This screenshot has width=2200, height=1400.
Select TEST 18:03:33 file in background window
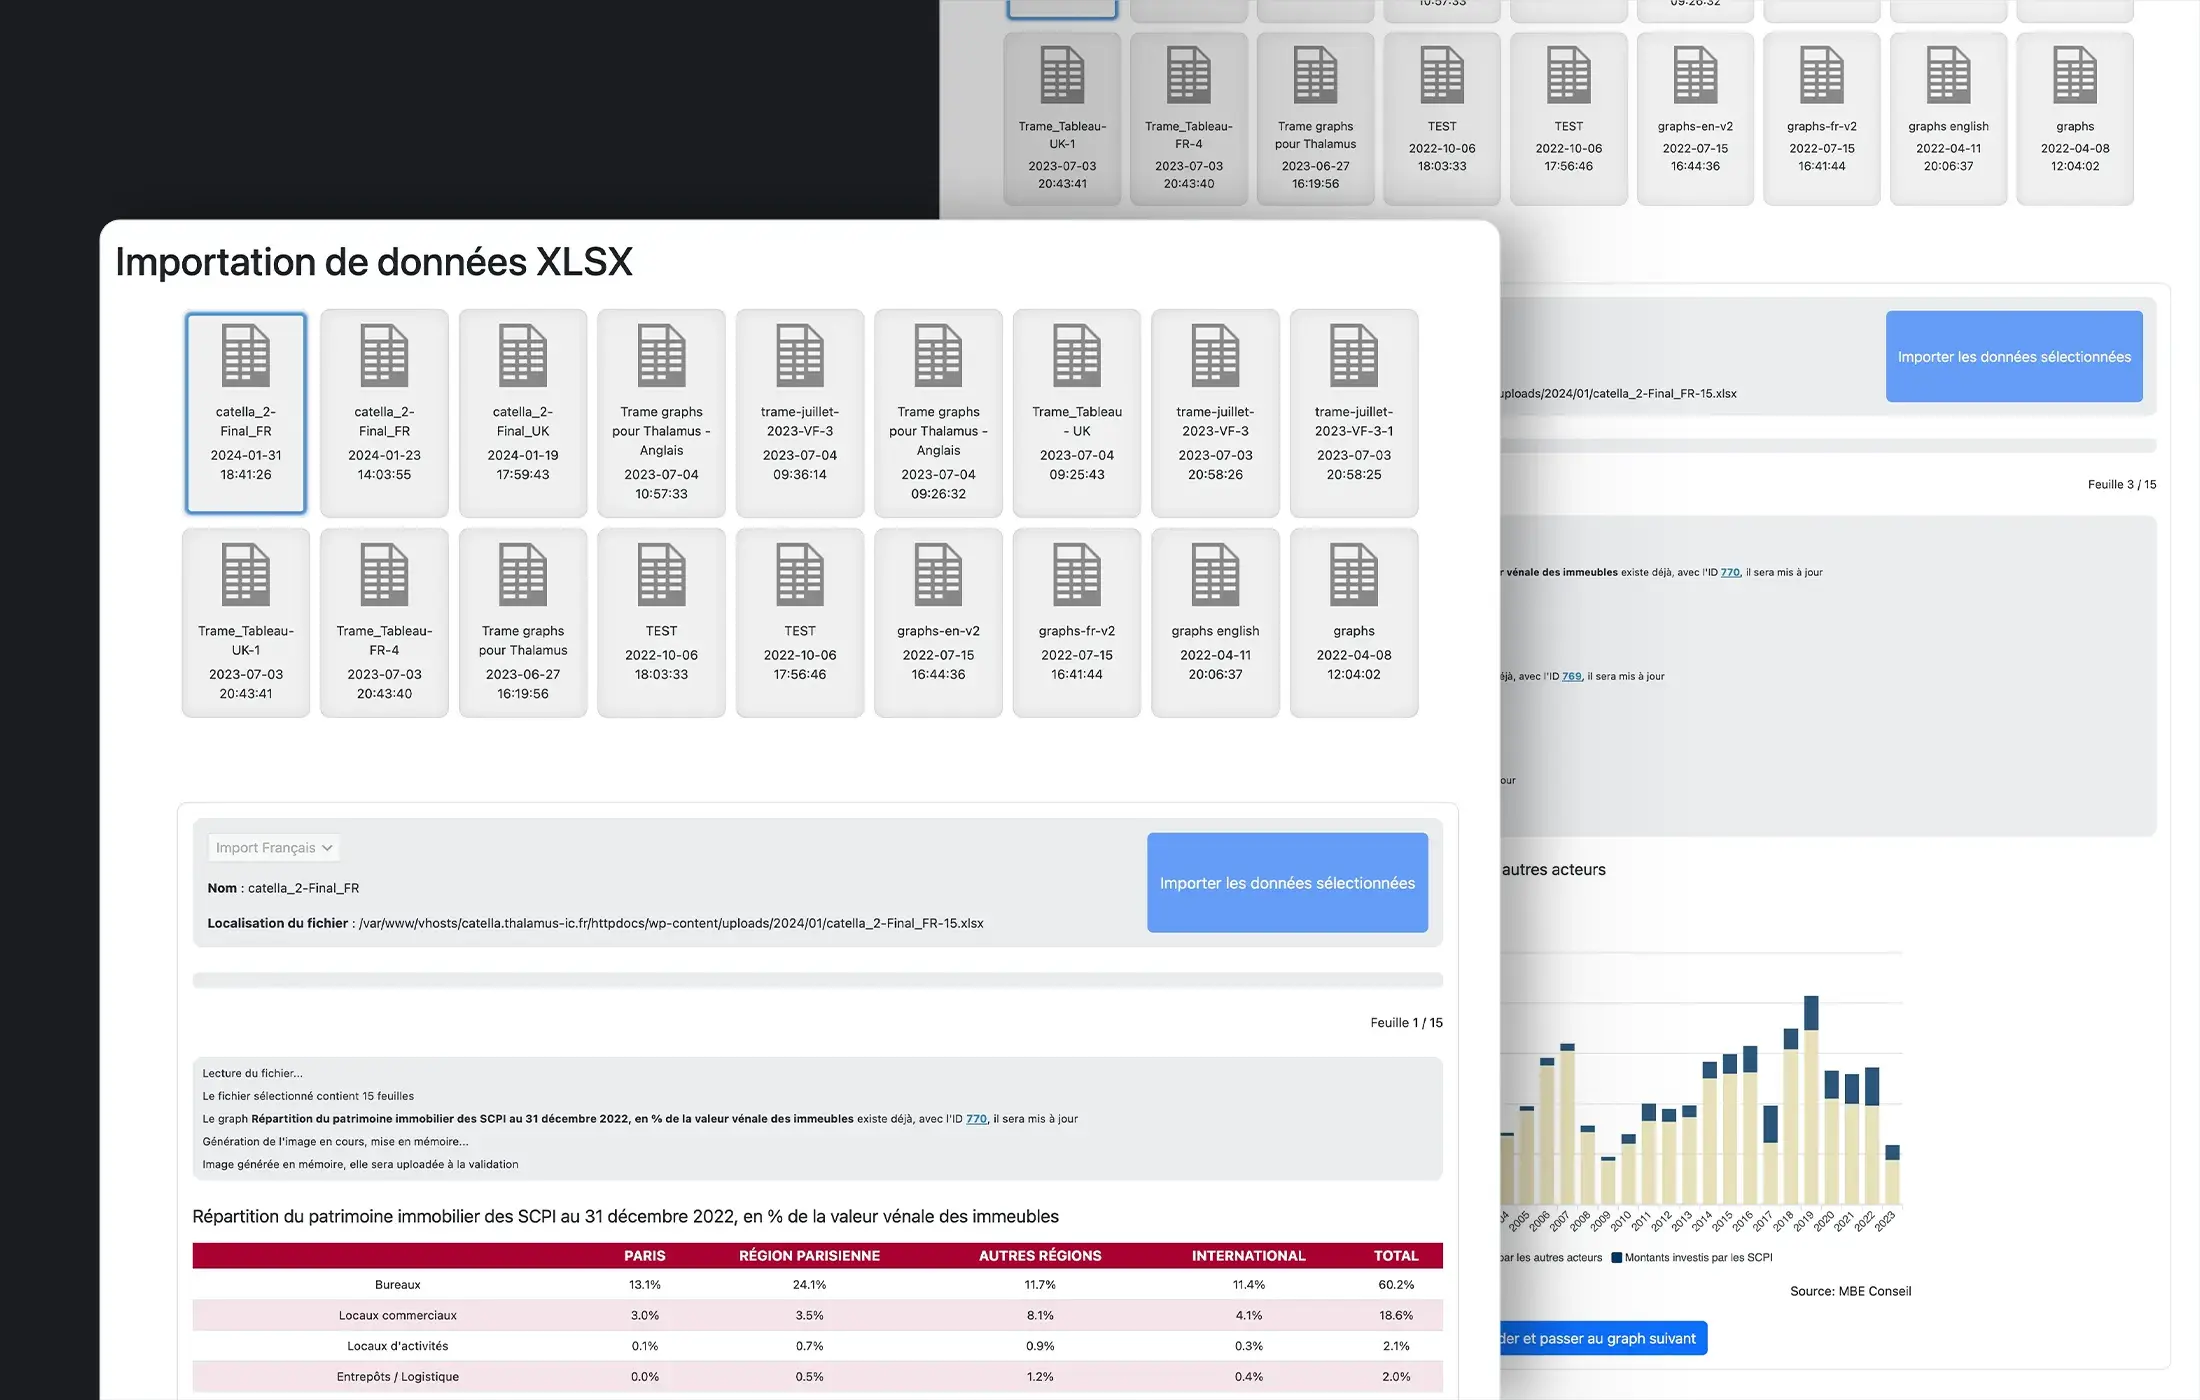pos(1442,119)
